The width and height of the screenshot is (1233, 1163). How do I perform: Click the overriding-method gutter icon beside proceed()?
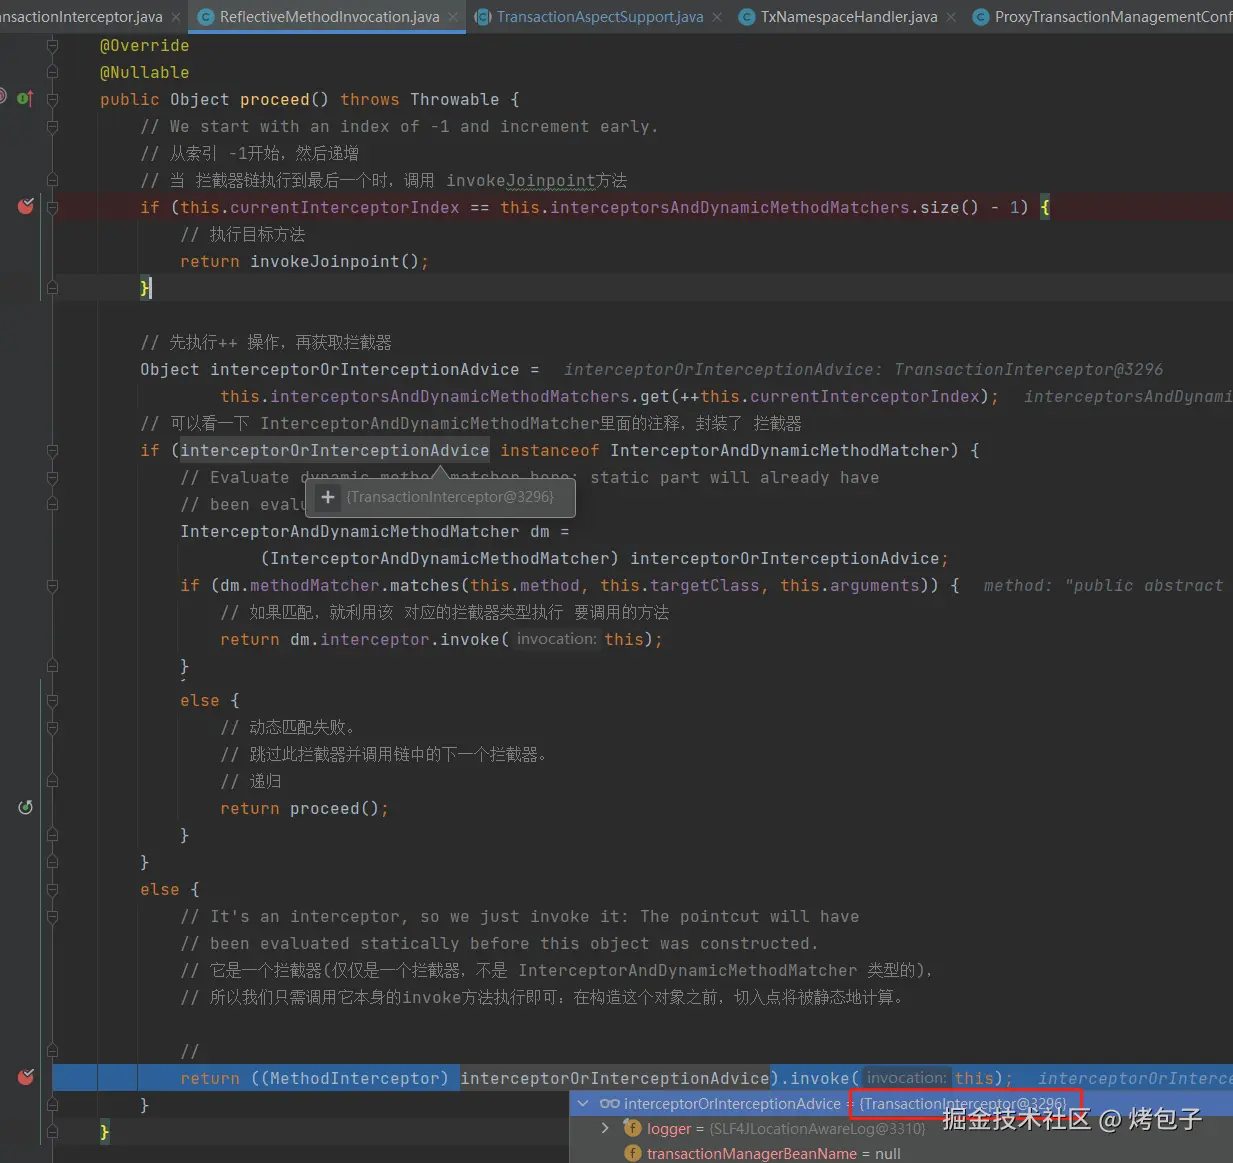(x=25, y=99)
